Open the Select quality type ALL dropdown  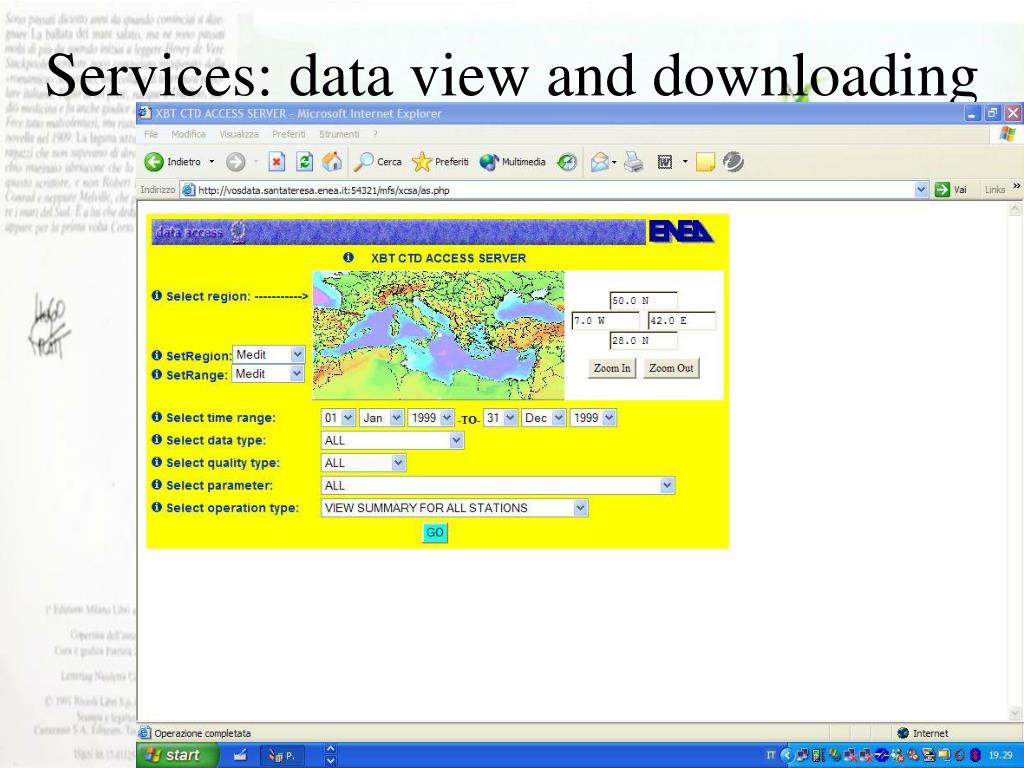(x=363, y=463)
